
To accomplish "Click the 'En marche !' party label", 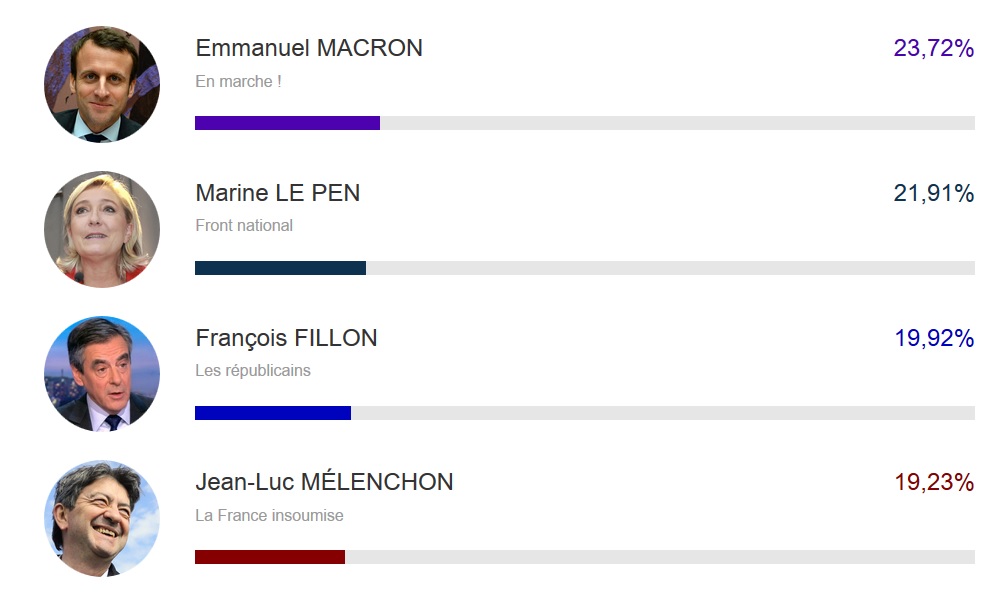I will click(238, 82).
